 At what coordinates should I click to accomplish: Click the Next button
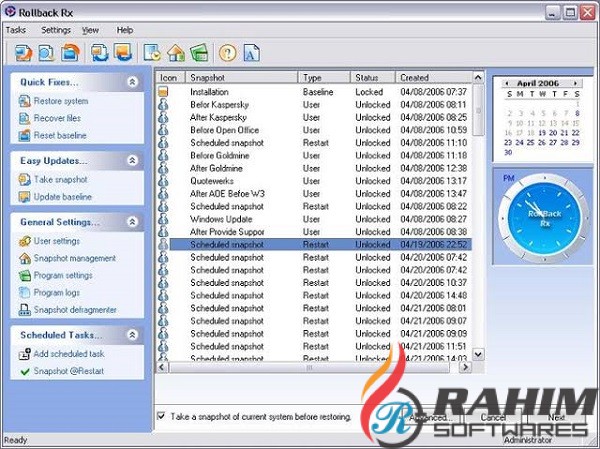coord(556,417)
